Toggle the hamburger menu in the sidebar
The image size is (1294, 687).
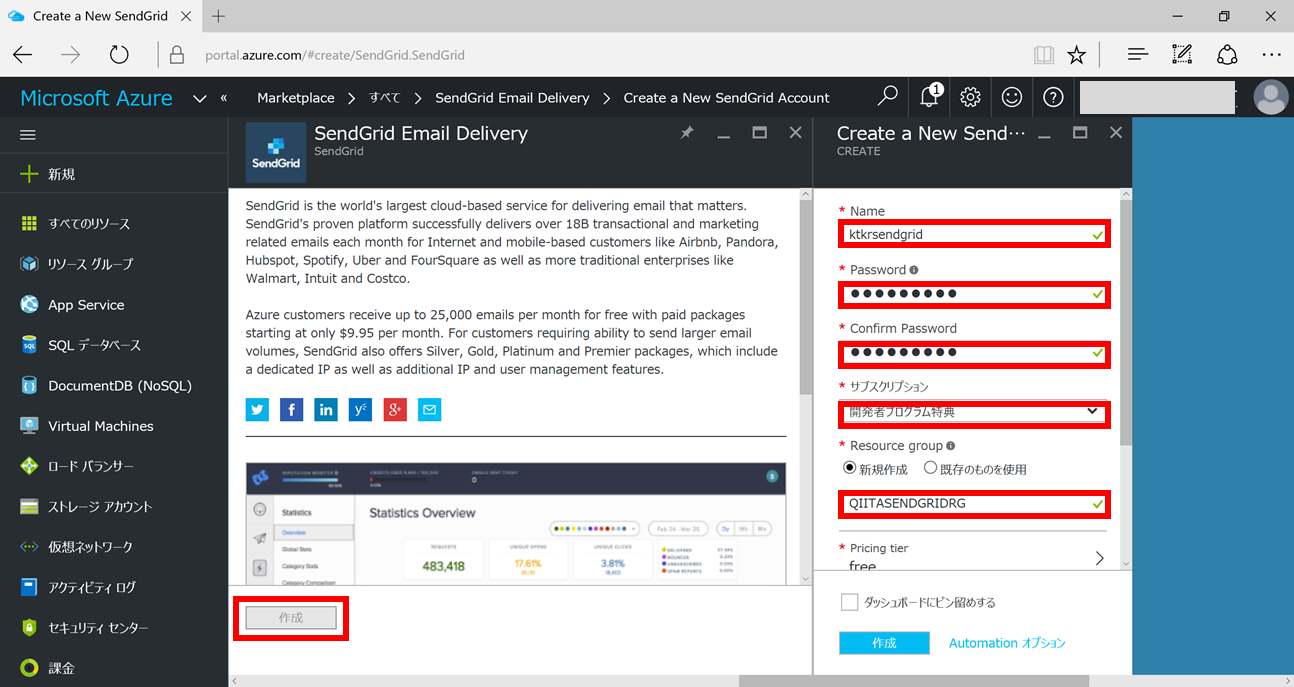click(28, 134)
